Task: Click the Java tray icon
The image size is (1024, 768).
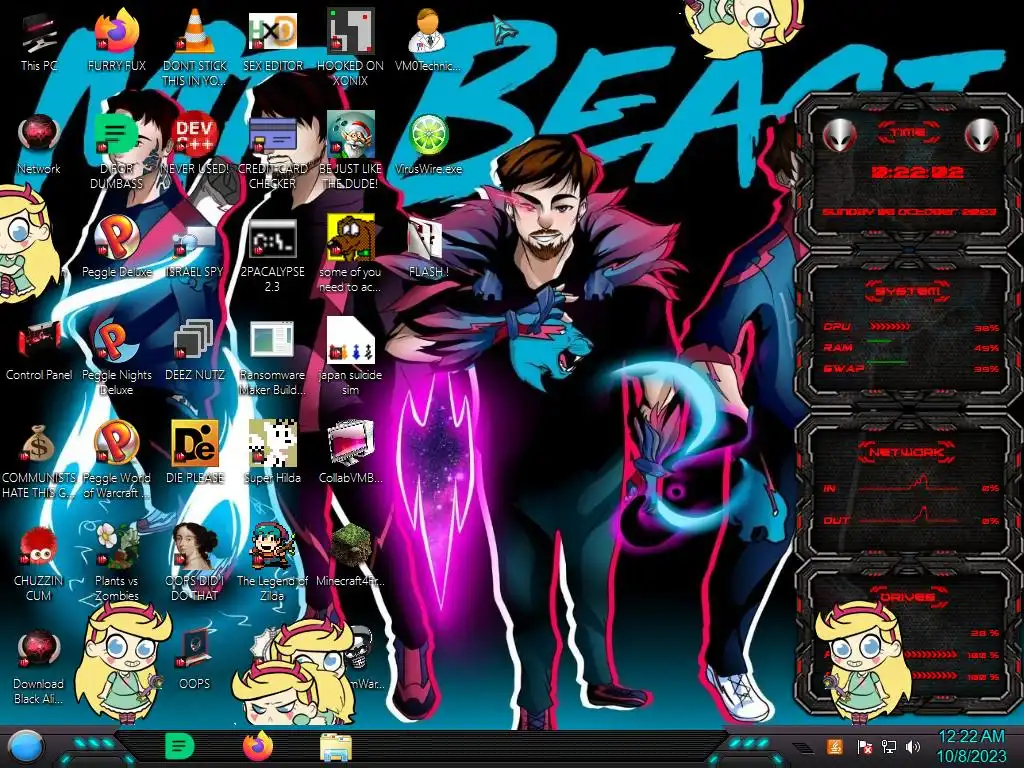Action: point(834,747)
